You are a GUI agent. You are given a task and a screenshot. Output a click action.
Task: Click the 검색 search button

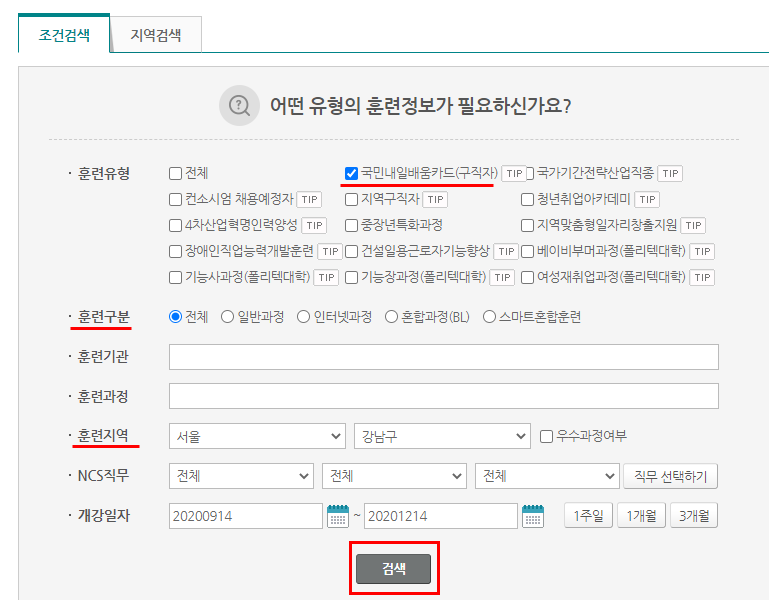pyautogui.click(x=393, y=569)
